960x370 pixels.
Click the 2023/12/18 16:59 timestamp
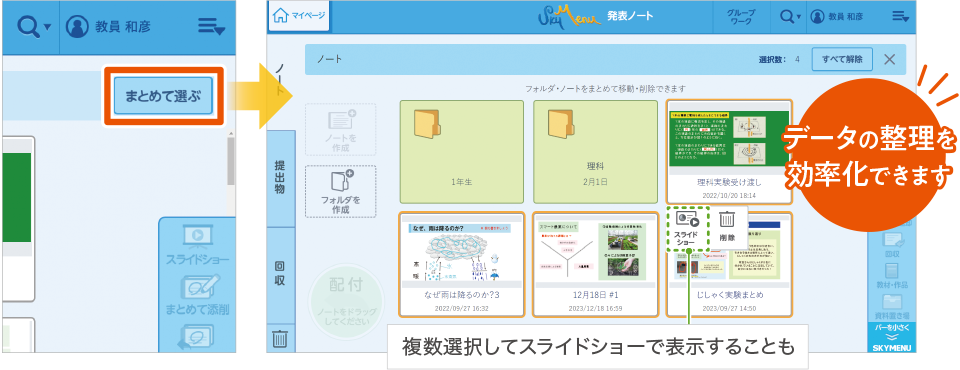point(595,308)
